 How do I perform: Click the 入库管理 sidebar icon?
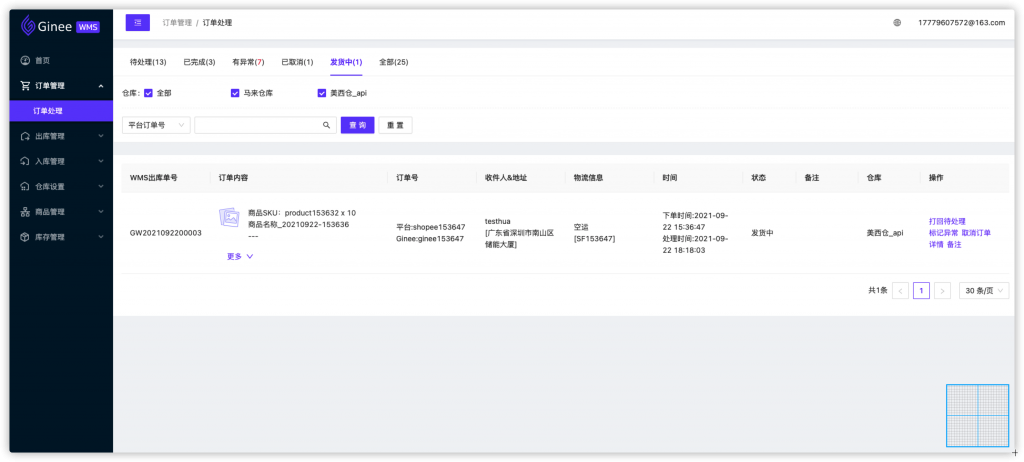click(25, 161)
